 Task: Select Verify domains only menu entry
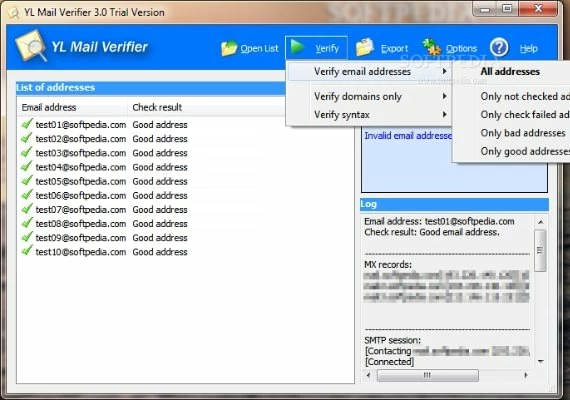click(x=369, y=96)
